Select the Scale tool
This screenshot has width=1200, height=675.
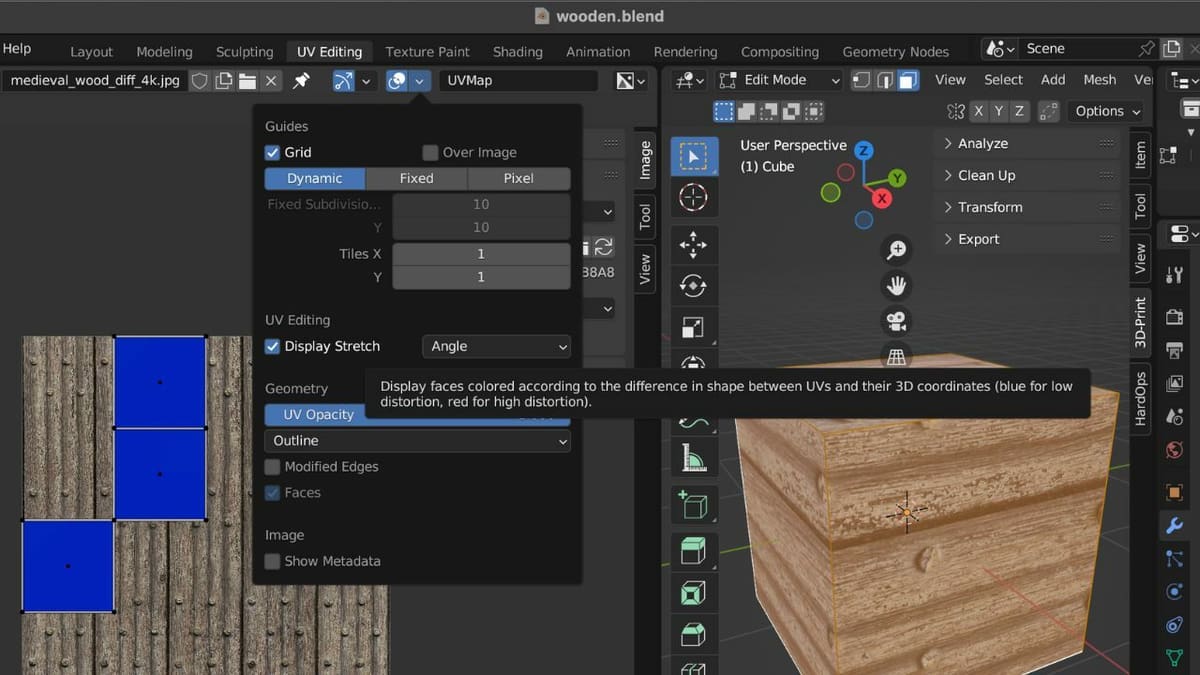693,327
